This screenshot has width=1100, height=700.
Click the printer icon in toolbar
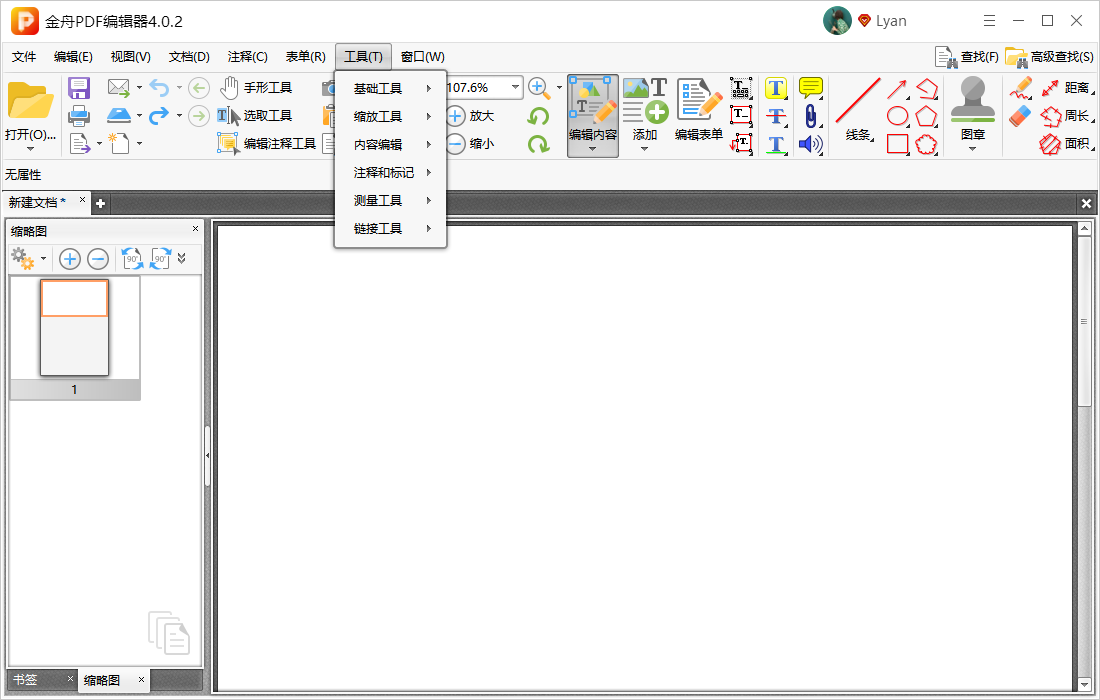tap(79, 116)
